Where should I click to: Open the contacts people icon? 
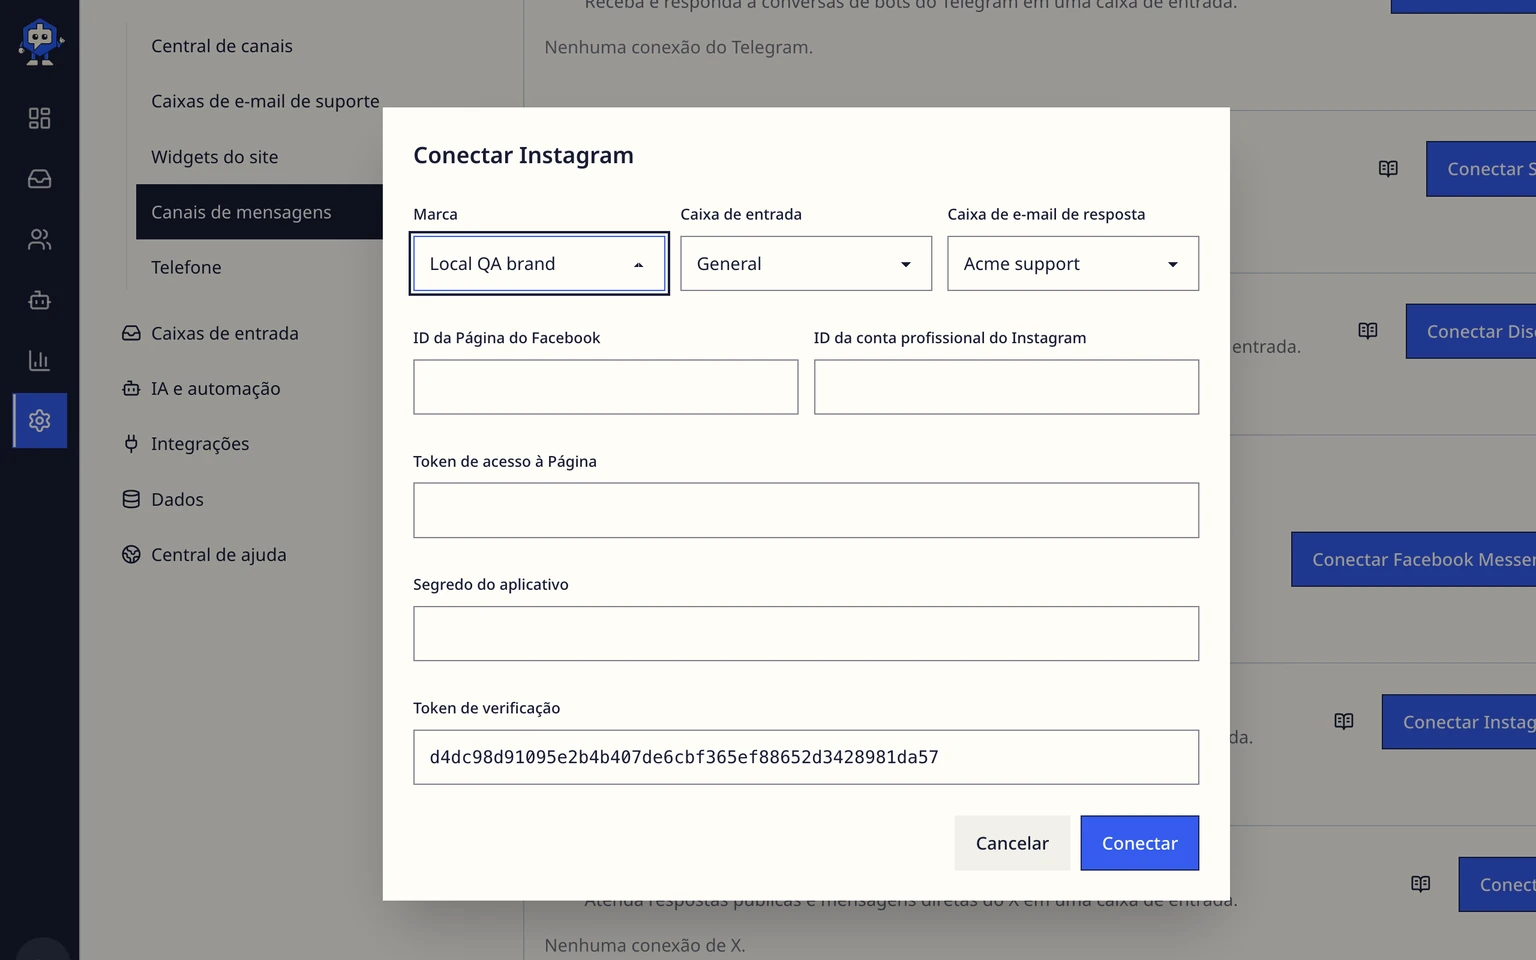pos(40,240)
